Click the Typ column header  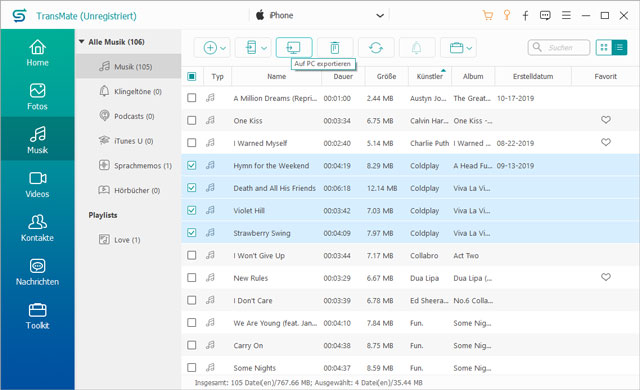[x=217, y=76]
